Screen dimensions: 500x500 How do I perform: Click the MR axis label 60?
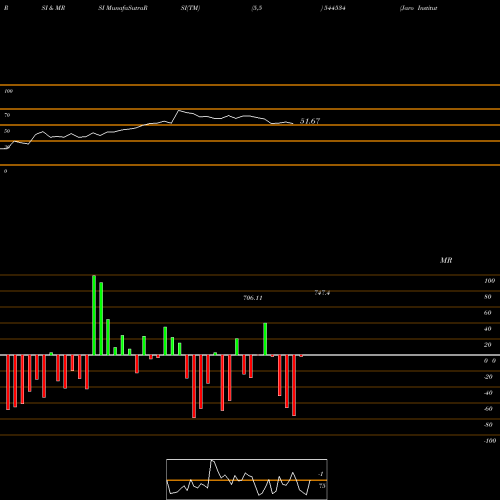(x=488, y=313)
